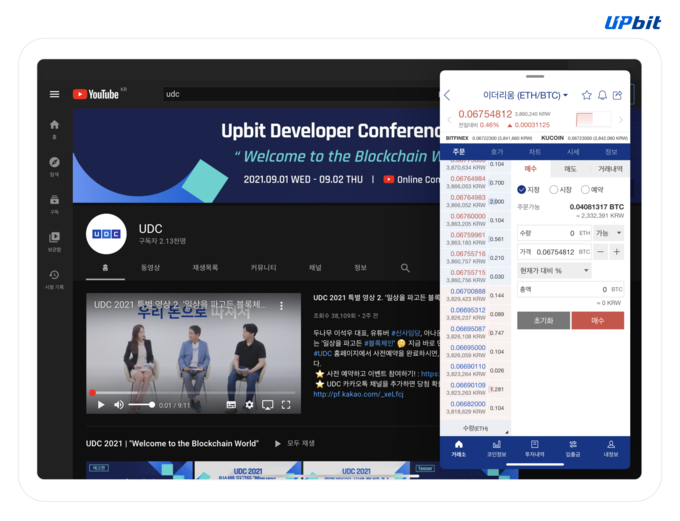This screenshot has width=680, height=521.
Task: Open the 현재가 대비 % dropdown
Action: [555, 271]
